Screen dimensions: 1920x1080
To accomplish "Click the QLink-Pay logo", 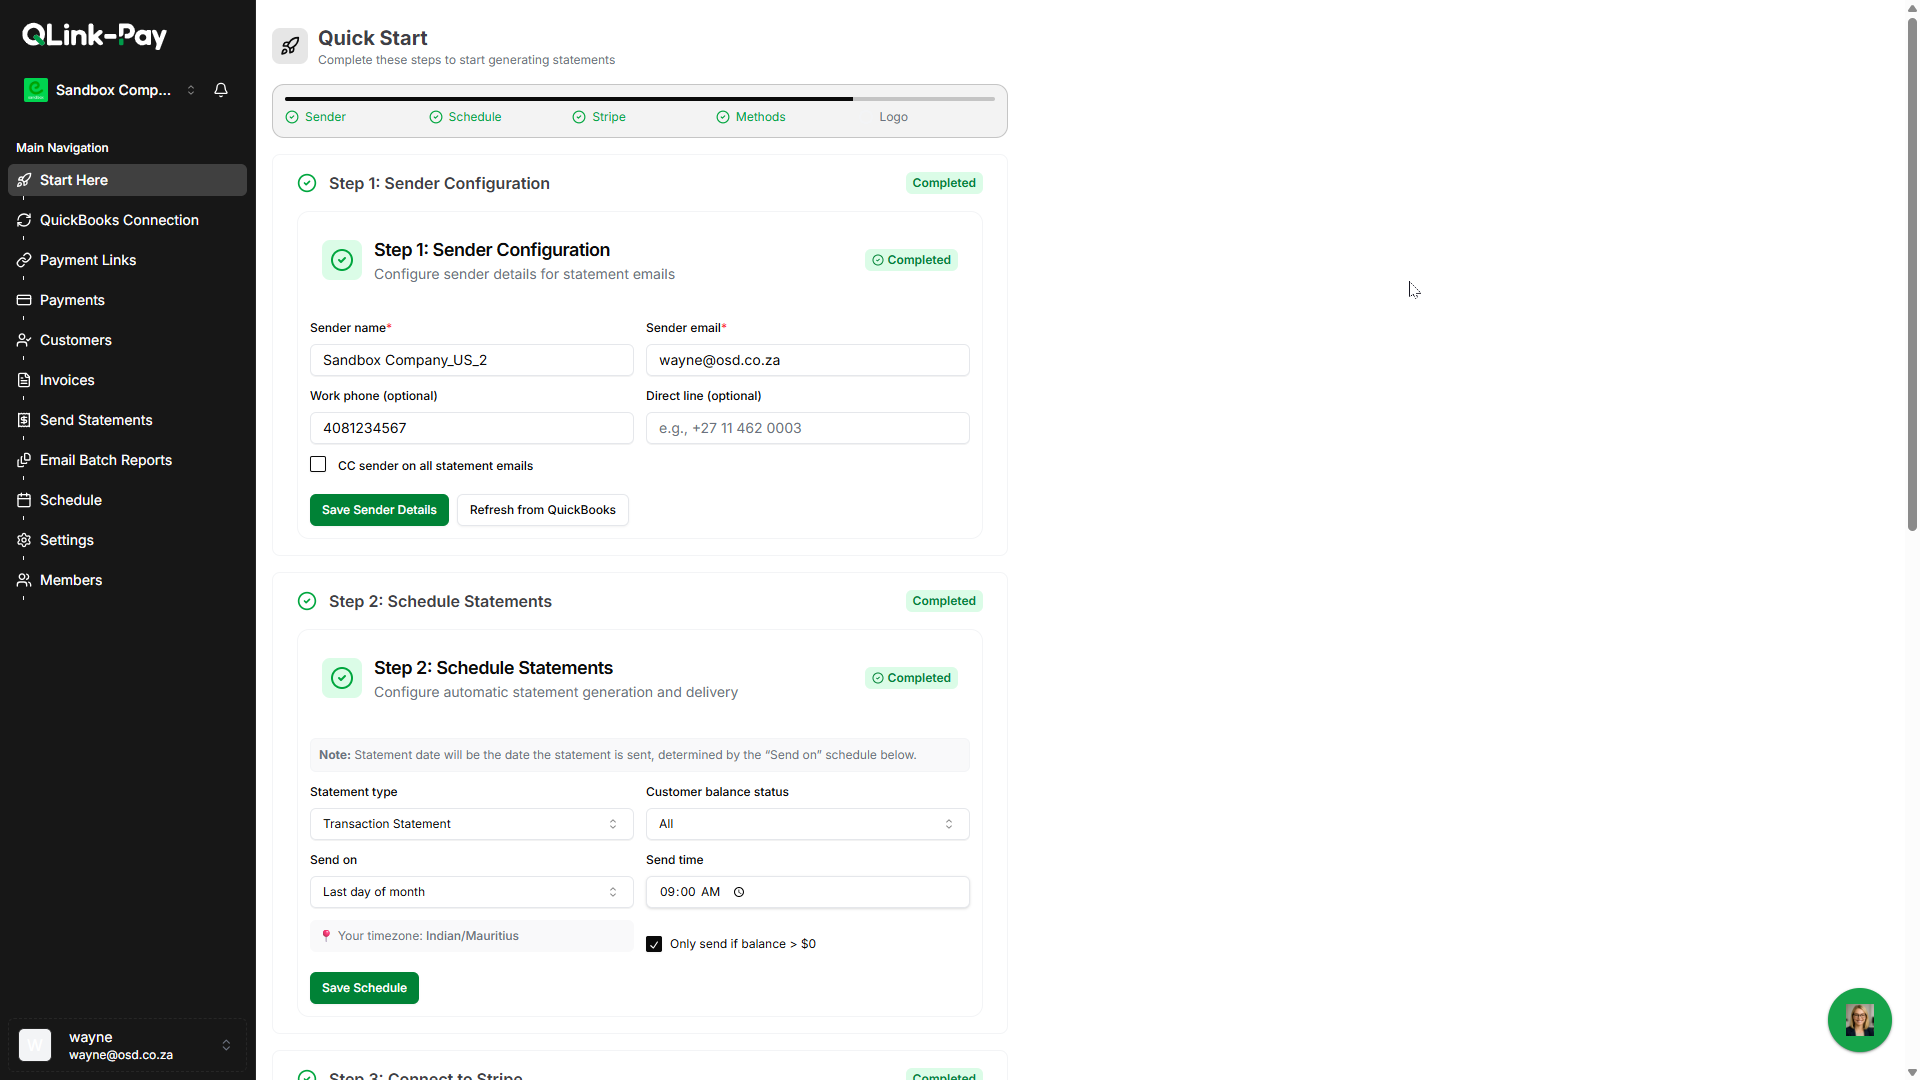I will [95, 36].
